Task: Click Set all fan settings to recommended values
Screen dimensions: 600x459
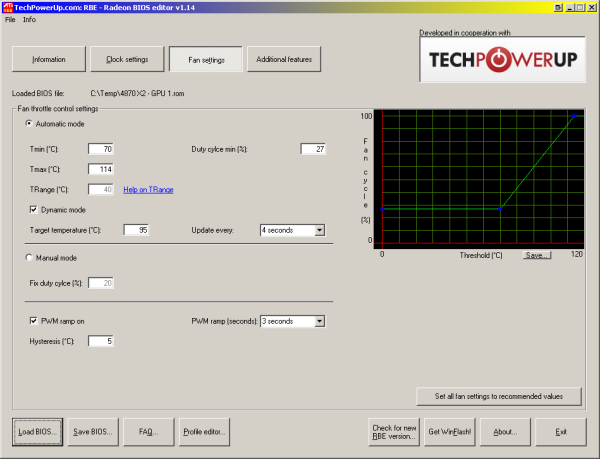Action: pyautogui.click(x=499, y=396)
